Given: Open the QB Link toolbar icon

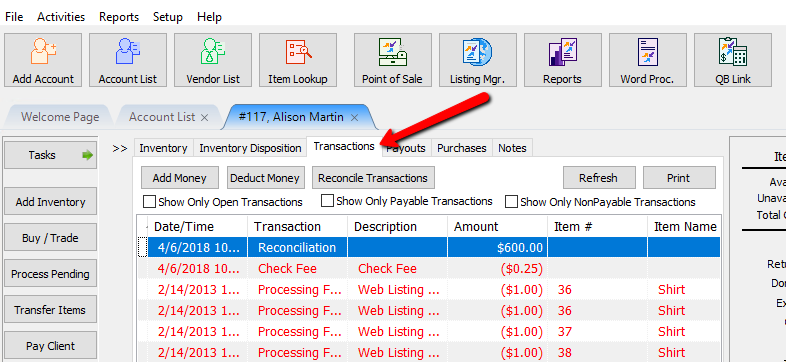Looking at the screenshot, I should pos(732,60).
